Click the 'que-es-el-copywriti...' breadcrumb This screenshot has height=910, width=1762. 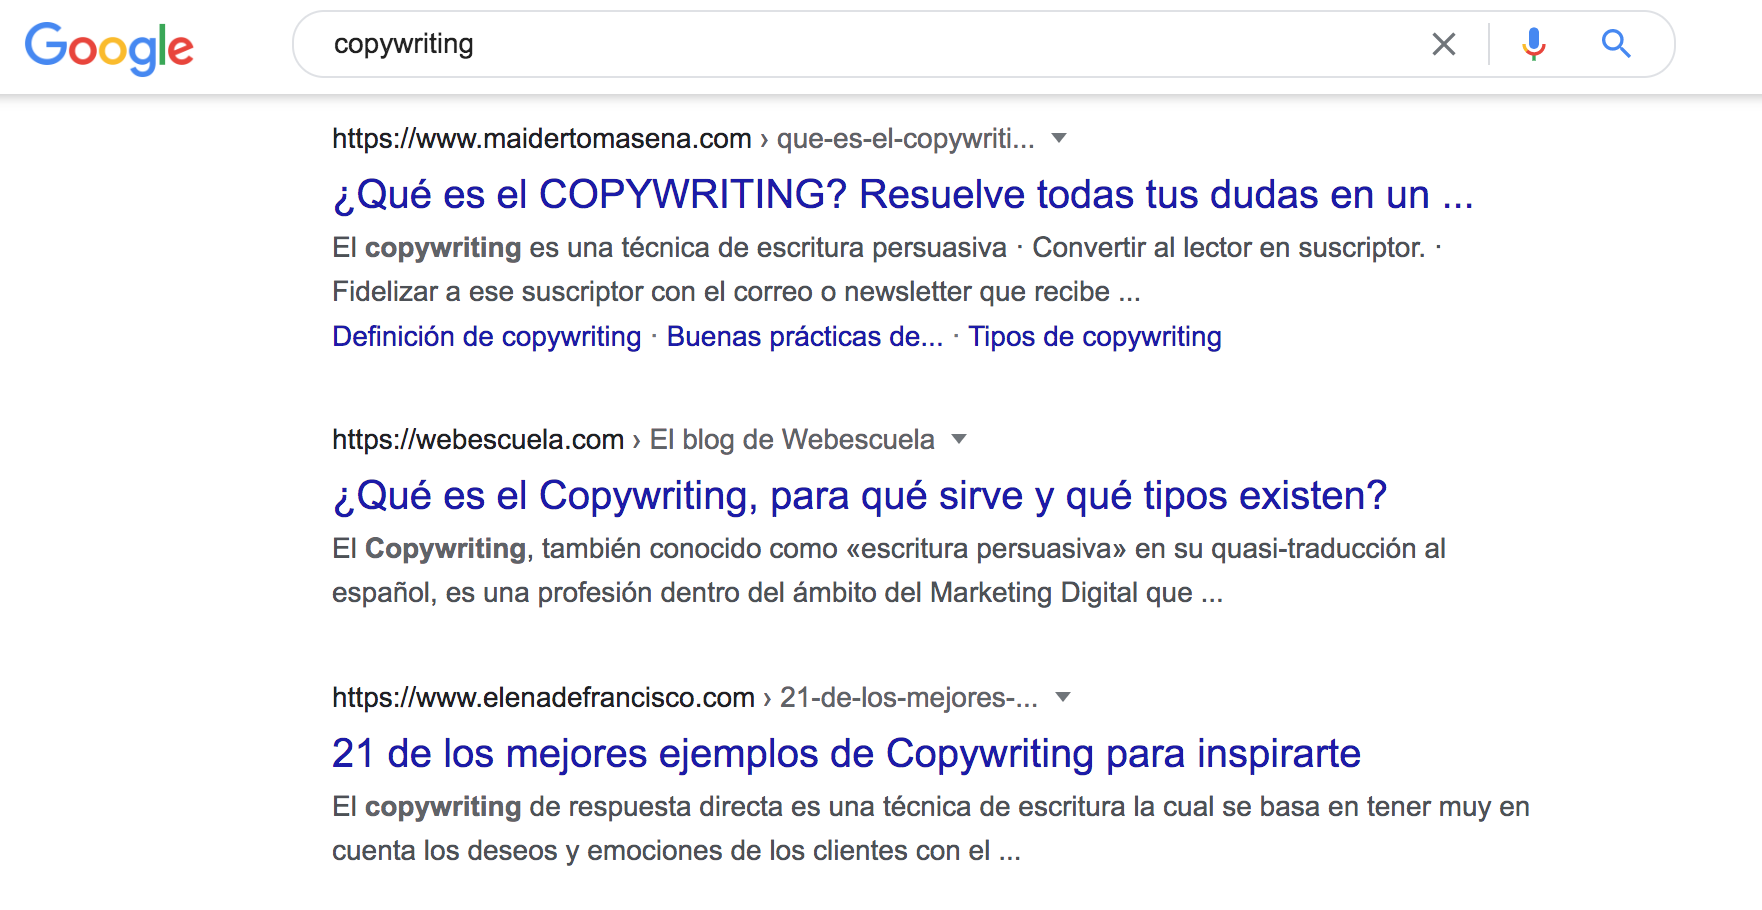pyautogui.click(x=906, y=138)
